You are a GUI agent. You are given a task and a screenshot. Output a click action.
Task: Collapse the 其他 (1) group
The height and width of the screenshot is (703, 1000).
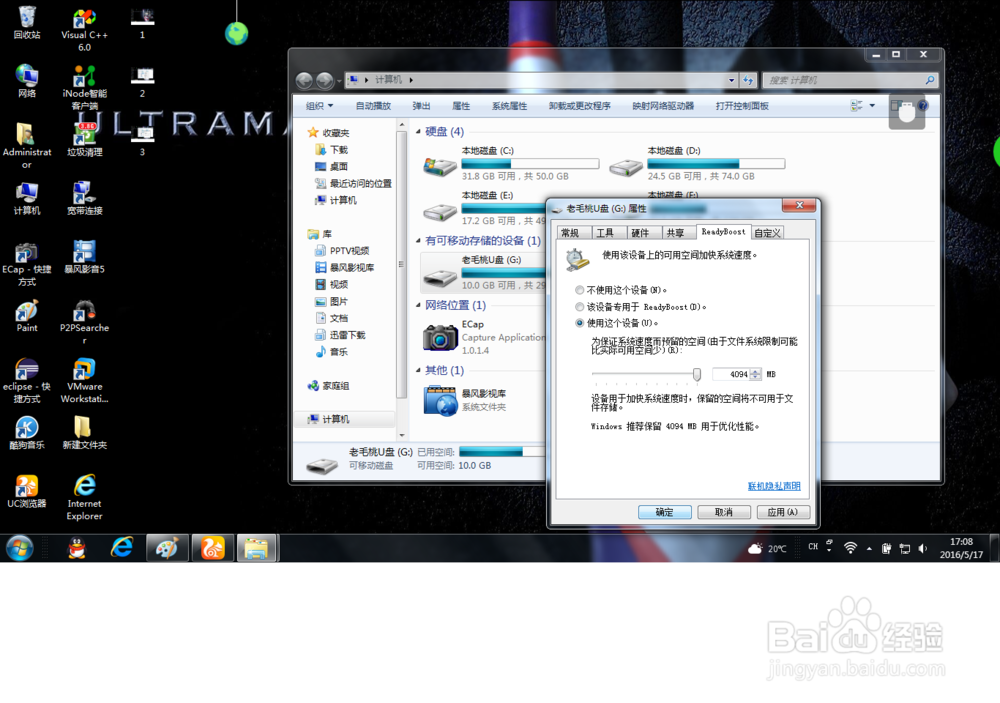pyautogui.click(x=418, y=371)
